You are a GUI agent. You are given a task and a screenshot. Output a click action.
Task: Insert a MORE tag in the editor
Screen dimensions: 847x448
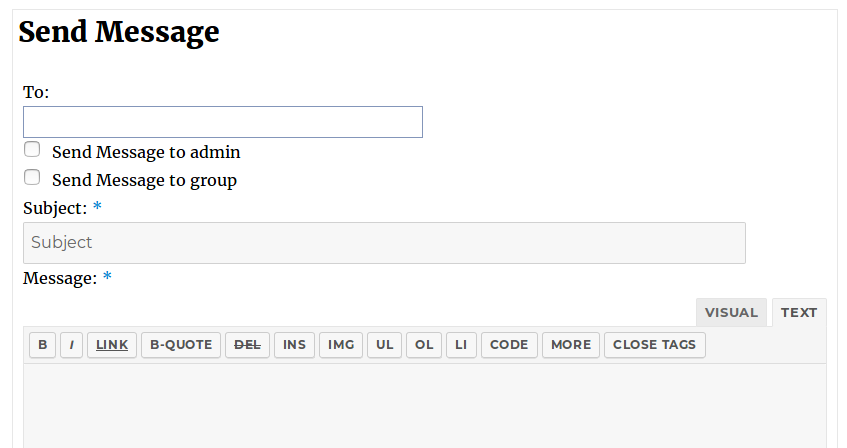tap(571, 345)
